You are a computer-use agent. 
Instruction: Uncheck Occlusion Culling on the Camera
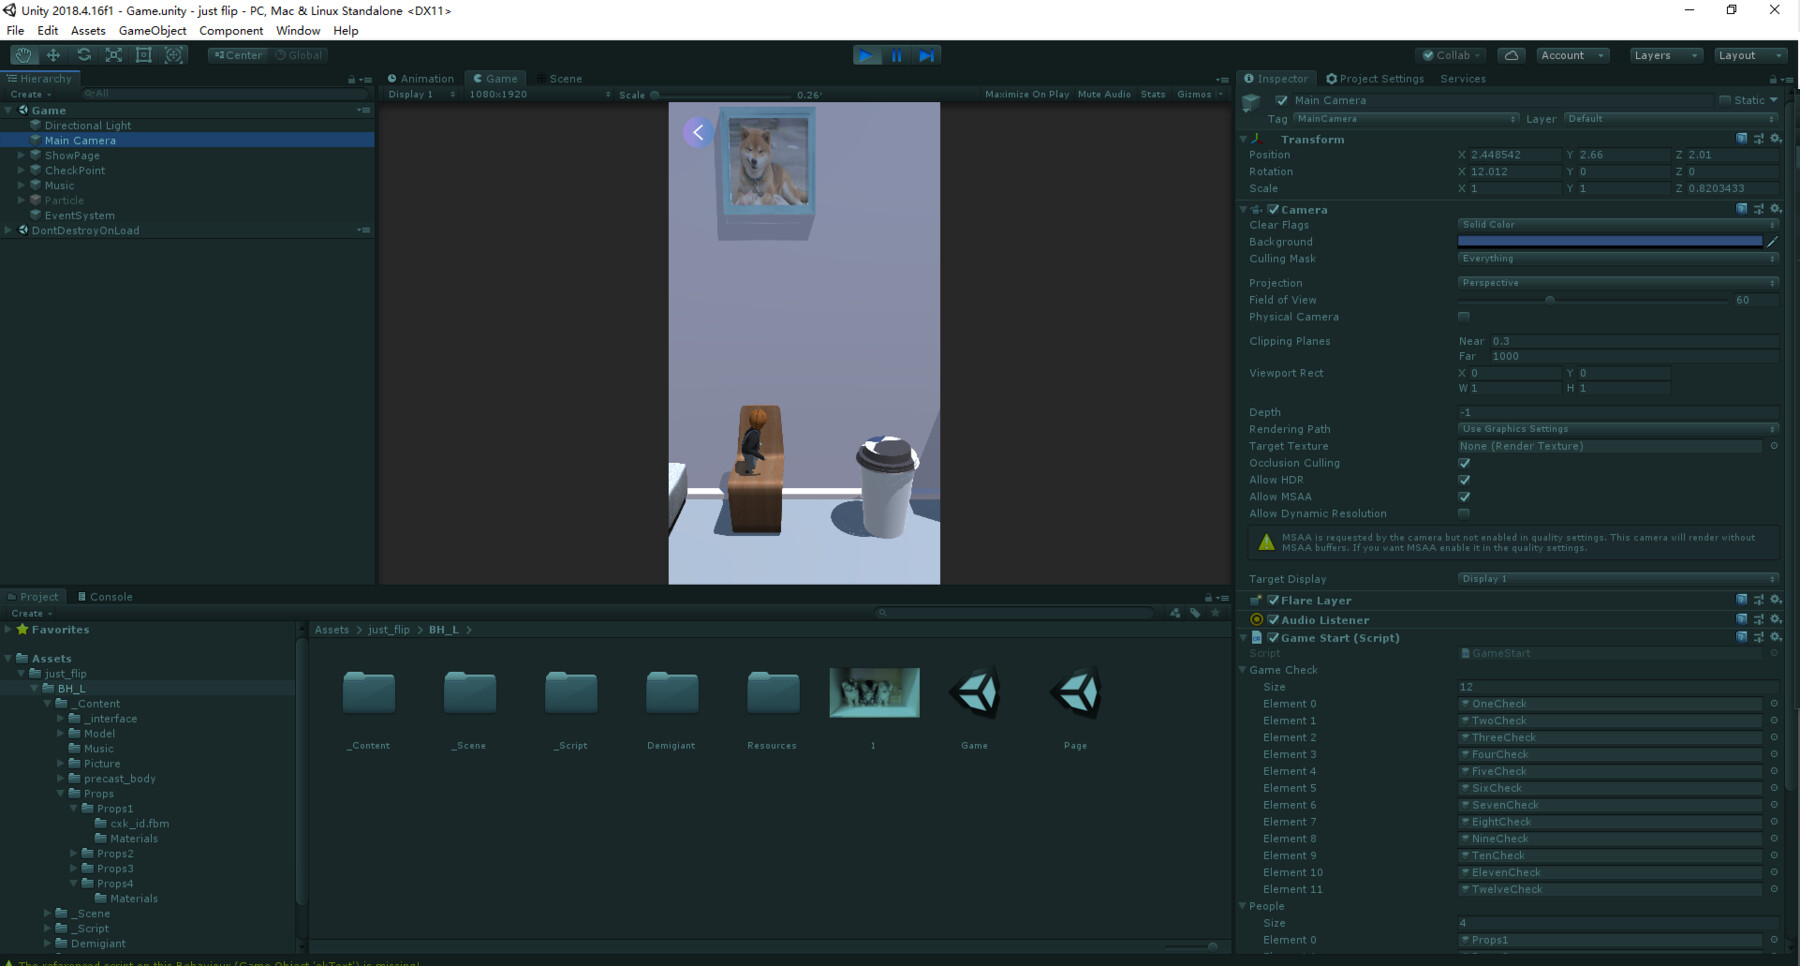[x=1463, y=463]
